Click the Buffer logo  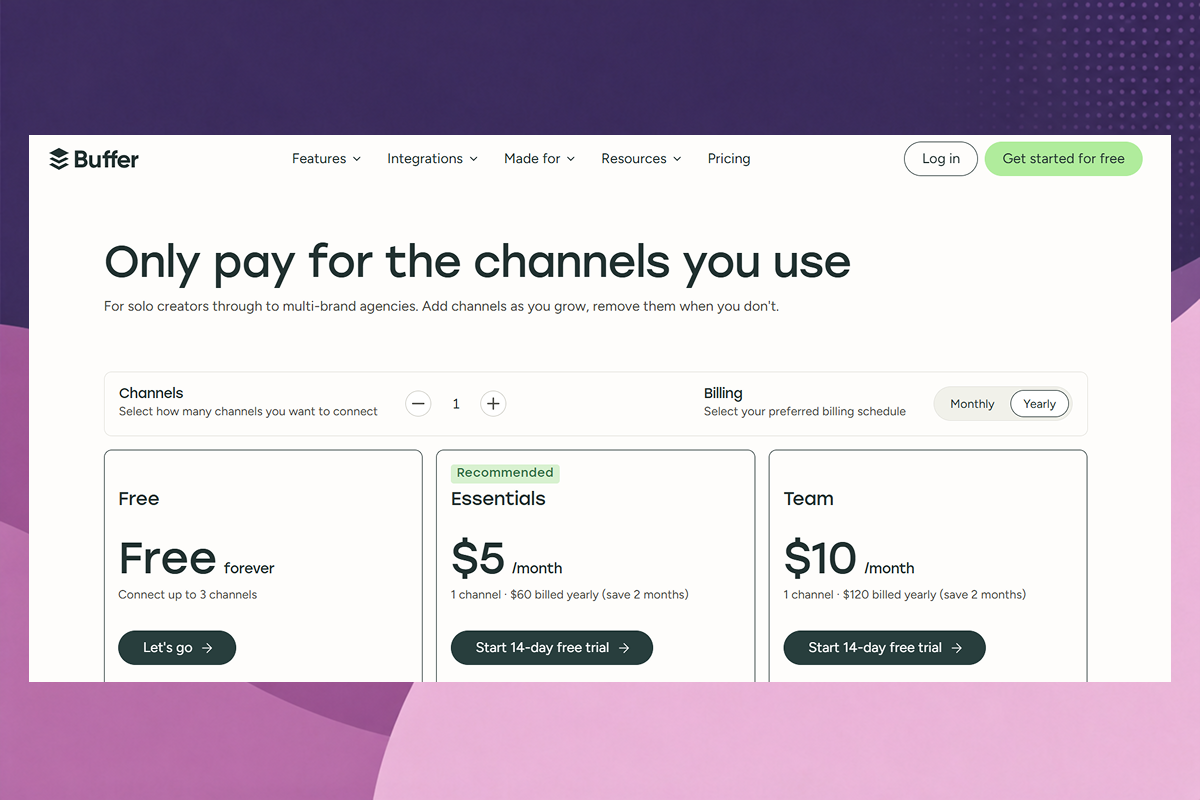click(x=94, y=159)
